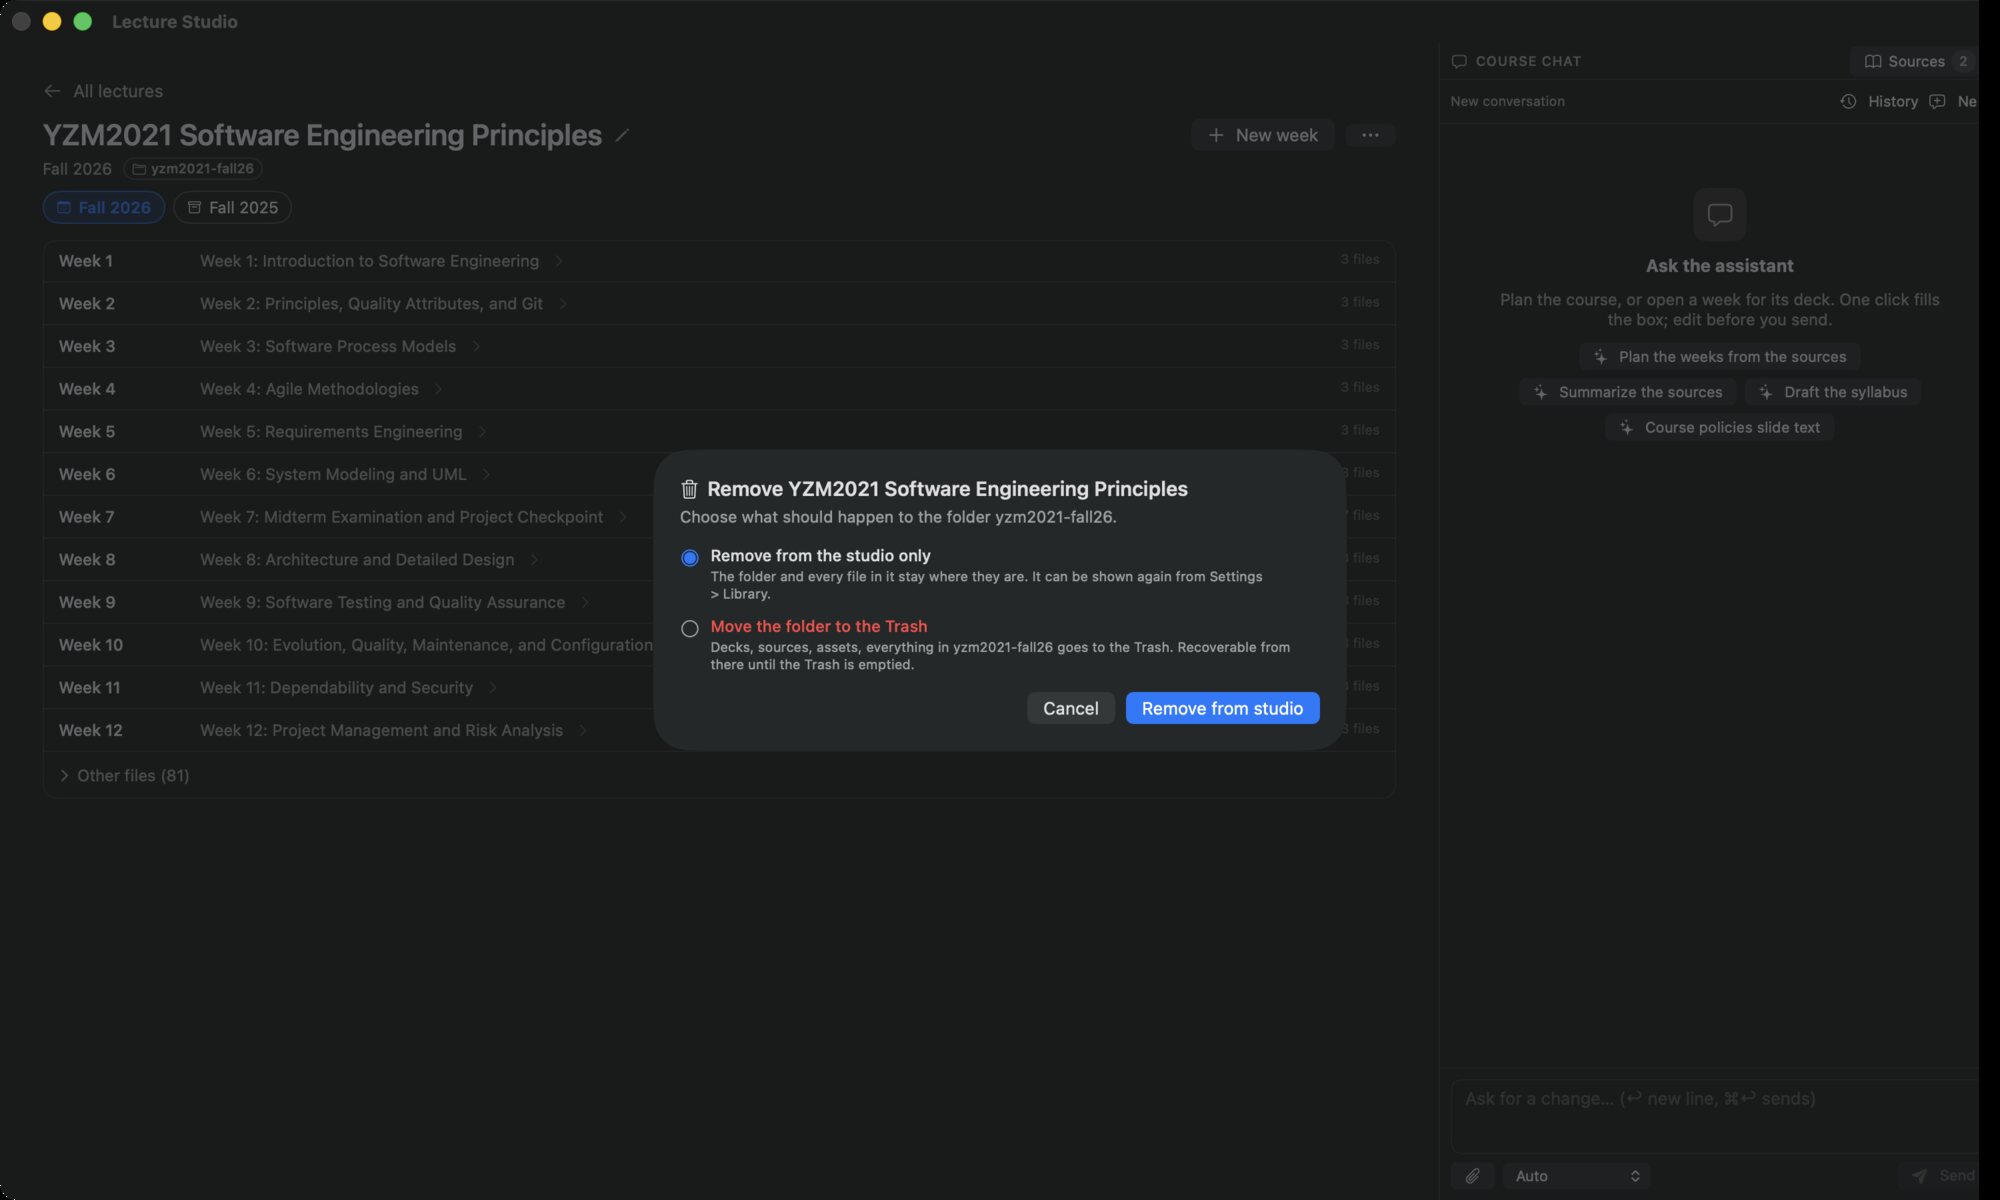Open the yzm2021-fall26 folder chip
Viewport: 2000px width, 1200px height.
click(x=193, y=169)
